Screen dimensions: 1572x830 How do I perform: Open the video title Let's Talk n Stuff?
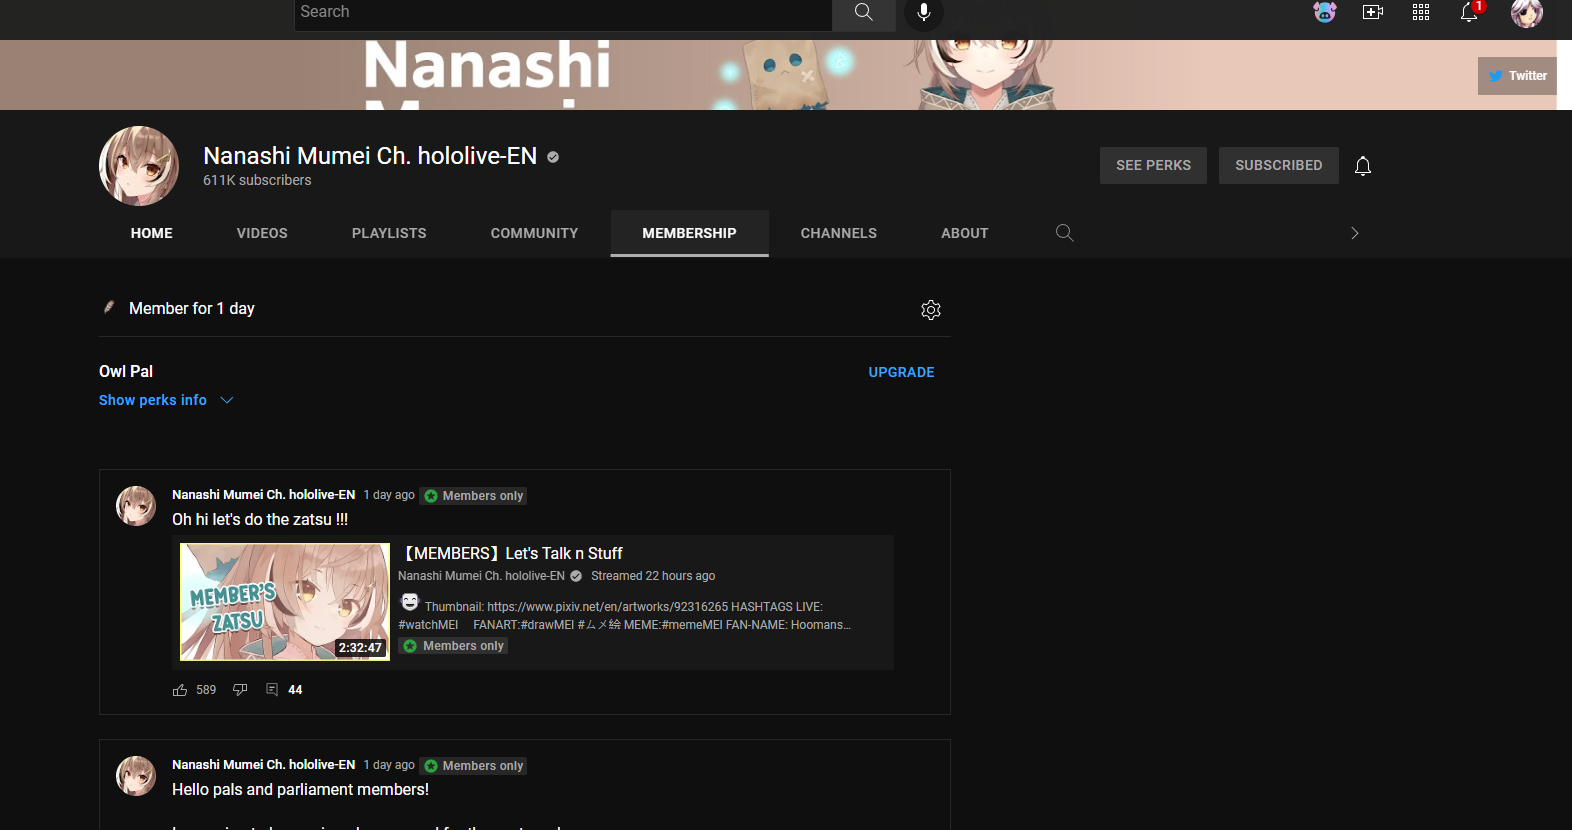coord(511,554)
